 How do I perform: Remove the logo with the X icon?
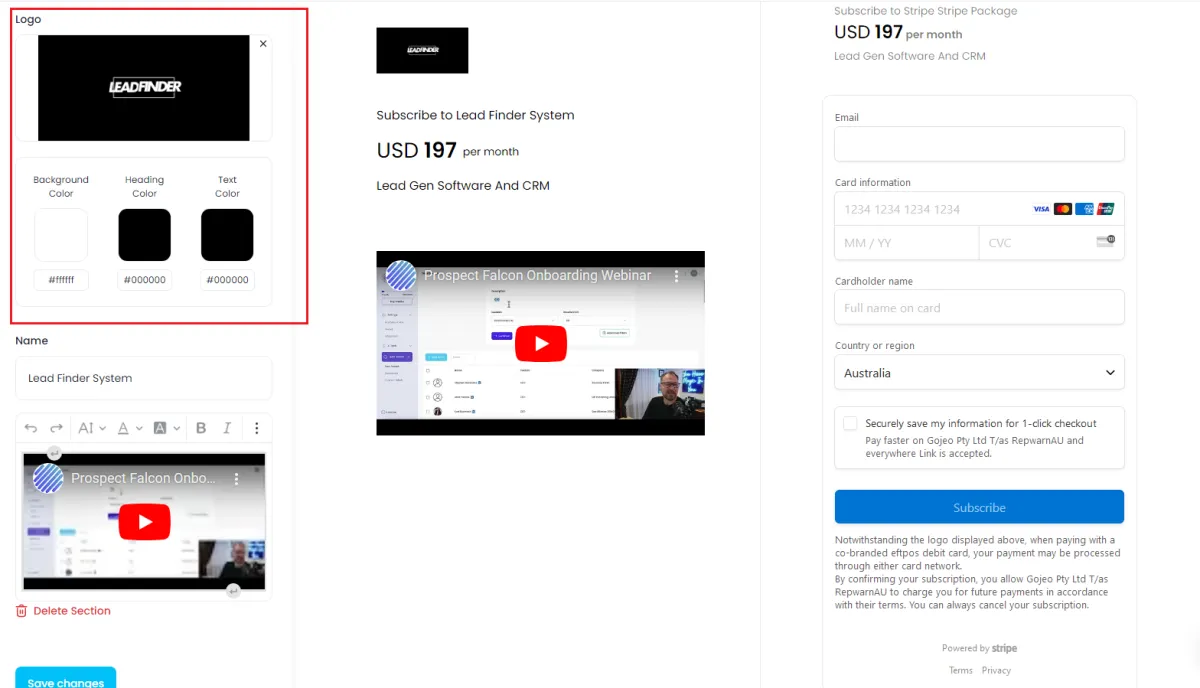pyautogui.click(x=263, y=44)
